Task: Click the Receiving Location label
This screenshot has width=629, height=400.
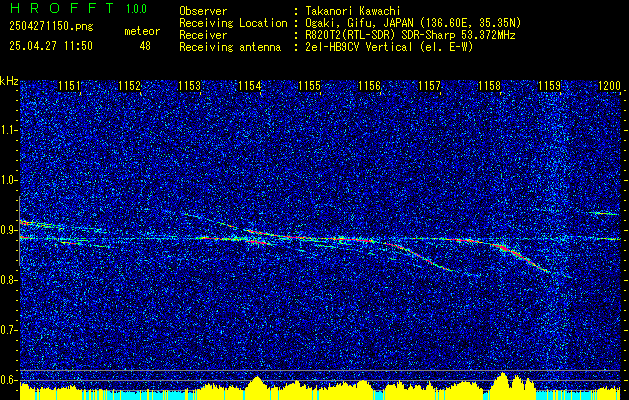Action: tap(233, 23)
